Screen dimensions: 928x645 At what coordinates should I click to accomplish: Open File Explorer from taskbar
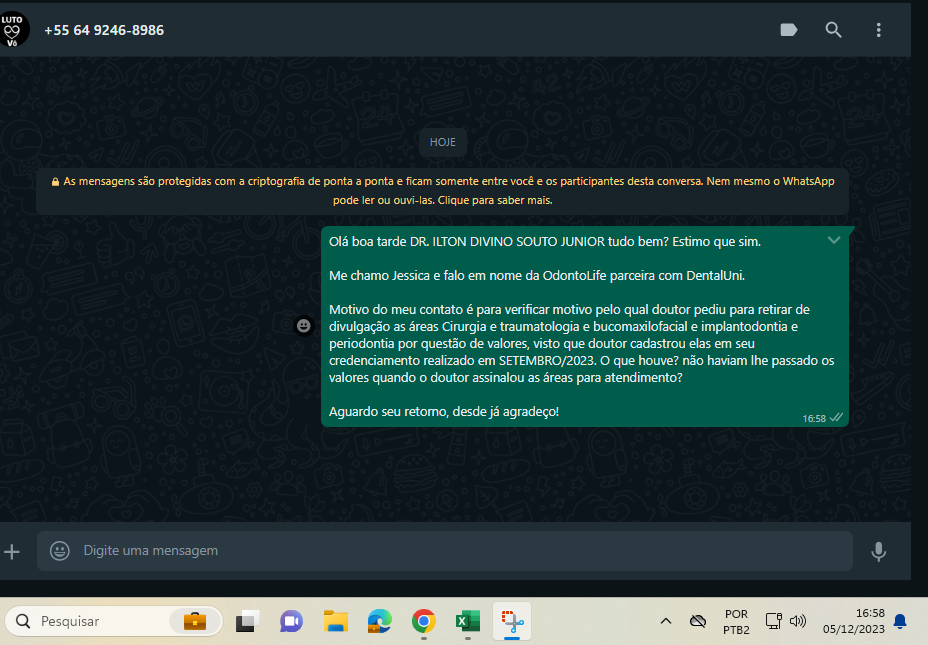(336, 621)
